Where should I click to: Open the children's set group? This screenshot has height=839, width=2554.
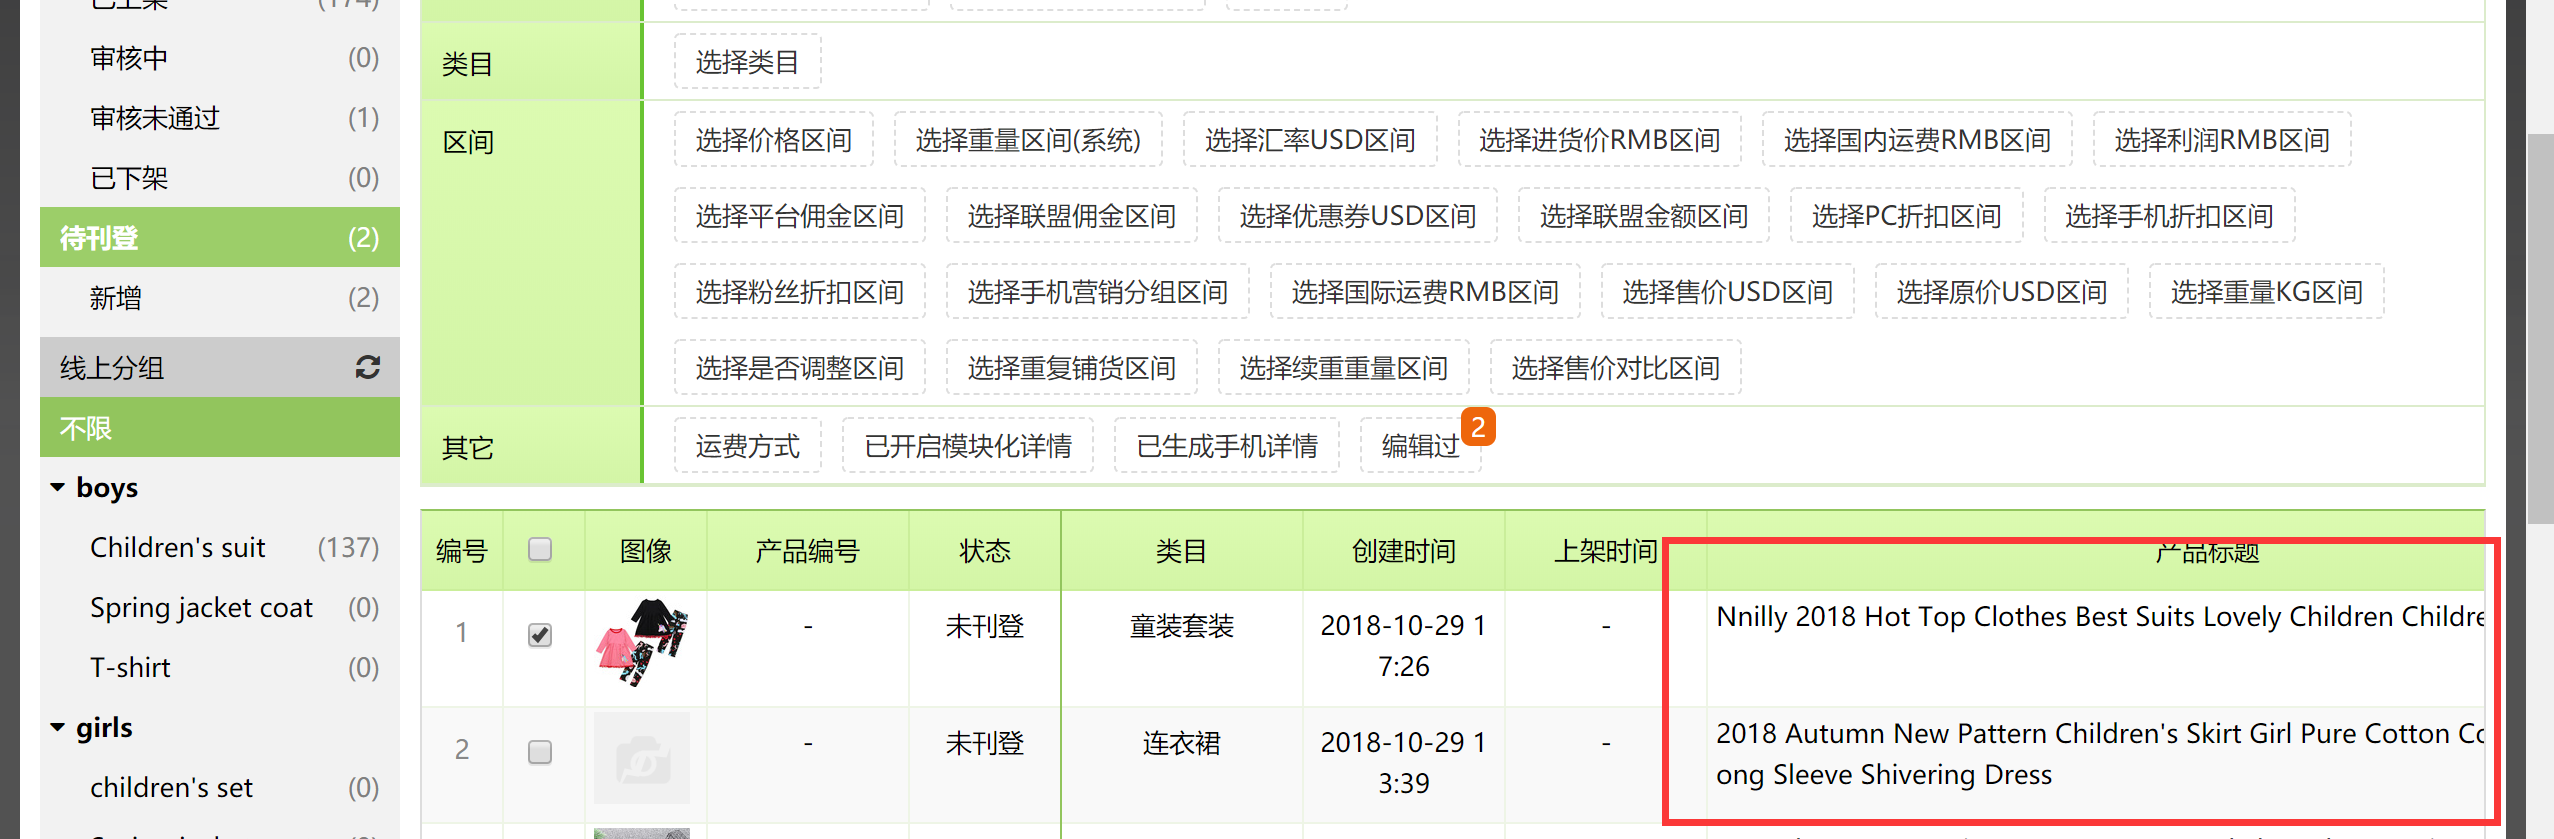tap(220, 787)
